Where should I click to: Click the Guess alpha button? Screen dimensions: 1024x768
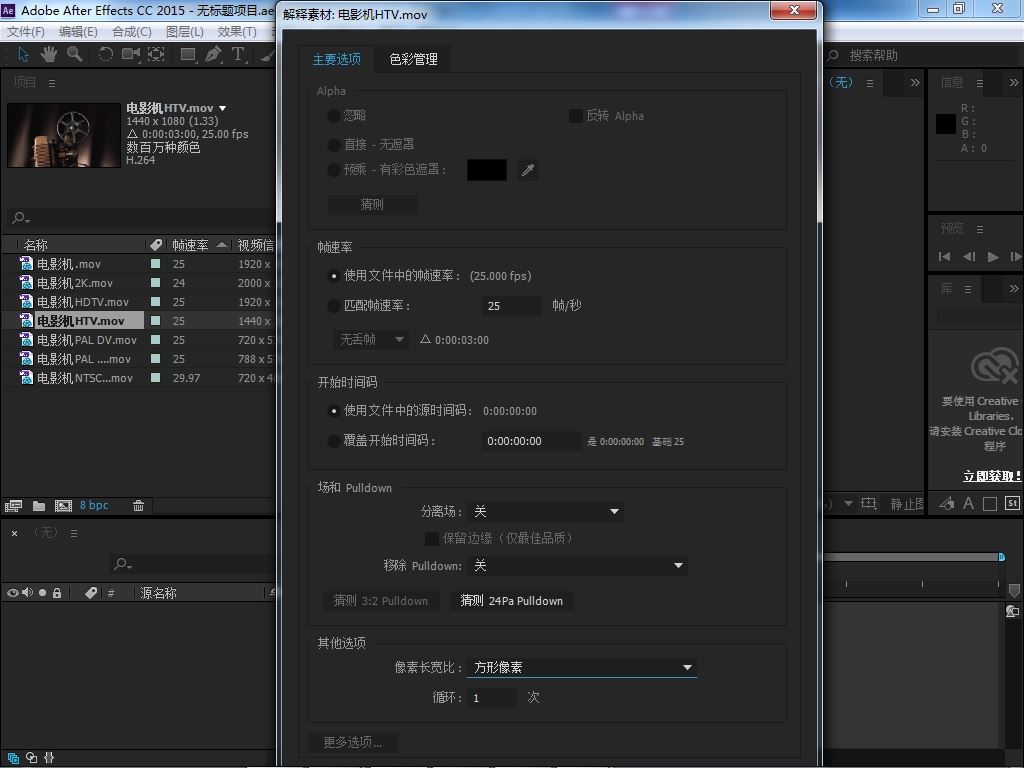[x=372, y=204]
